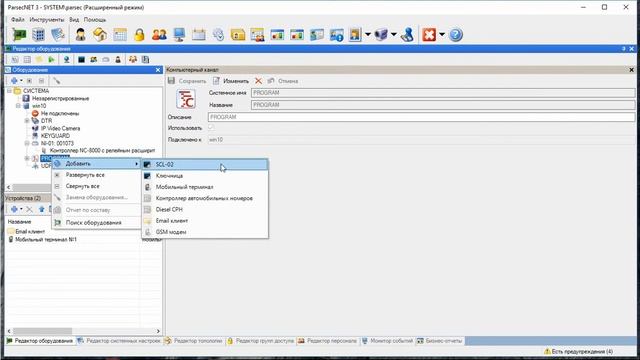The width and height of the screenshot is (640, 360).
Task: Expand the DTR tree node
Action: [27, 121]
